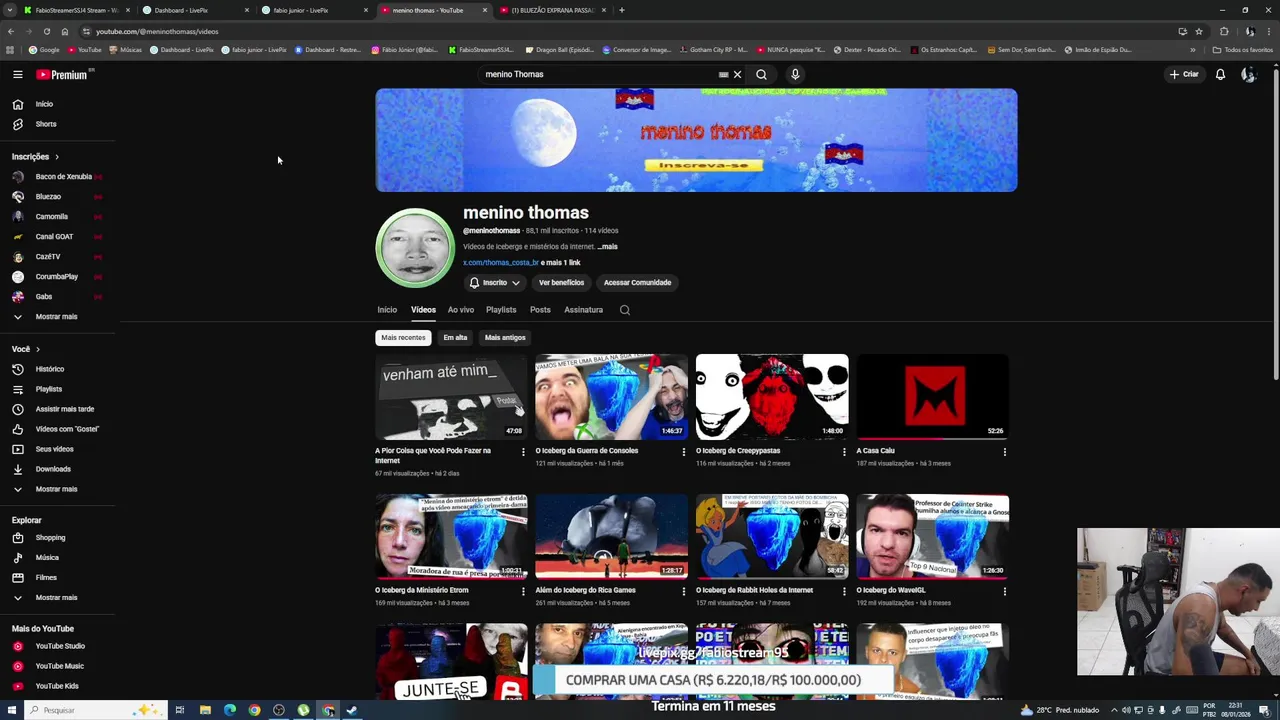Run search with the magnifier button
1280x720 pixels.
pyautogui.click(x=761, y=74)
